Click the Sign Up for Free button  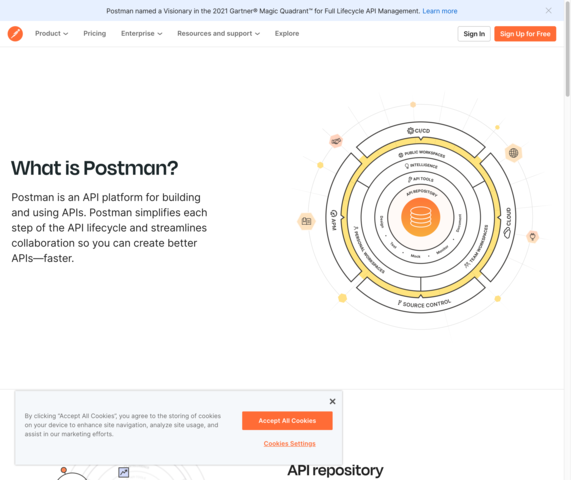(x=525, y=34)
